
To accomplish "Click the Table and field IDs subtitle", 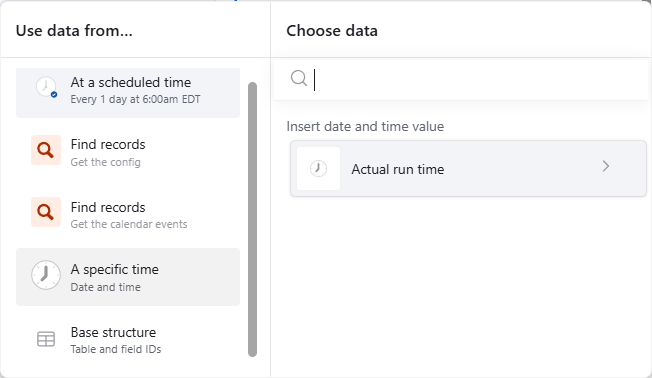I will pyautogui.click(x=116, y=349).
